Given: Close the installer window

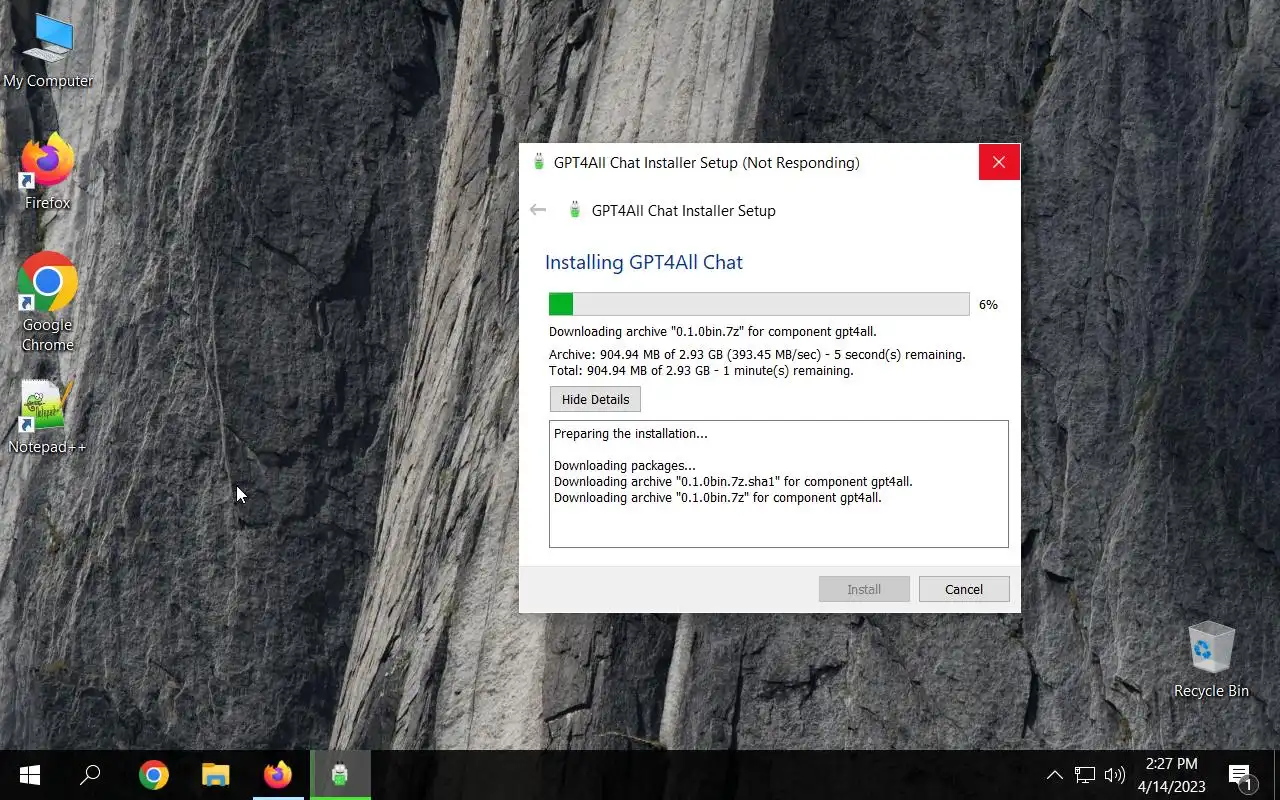Looking at the screenshot, I should tap(999, 162).
